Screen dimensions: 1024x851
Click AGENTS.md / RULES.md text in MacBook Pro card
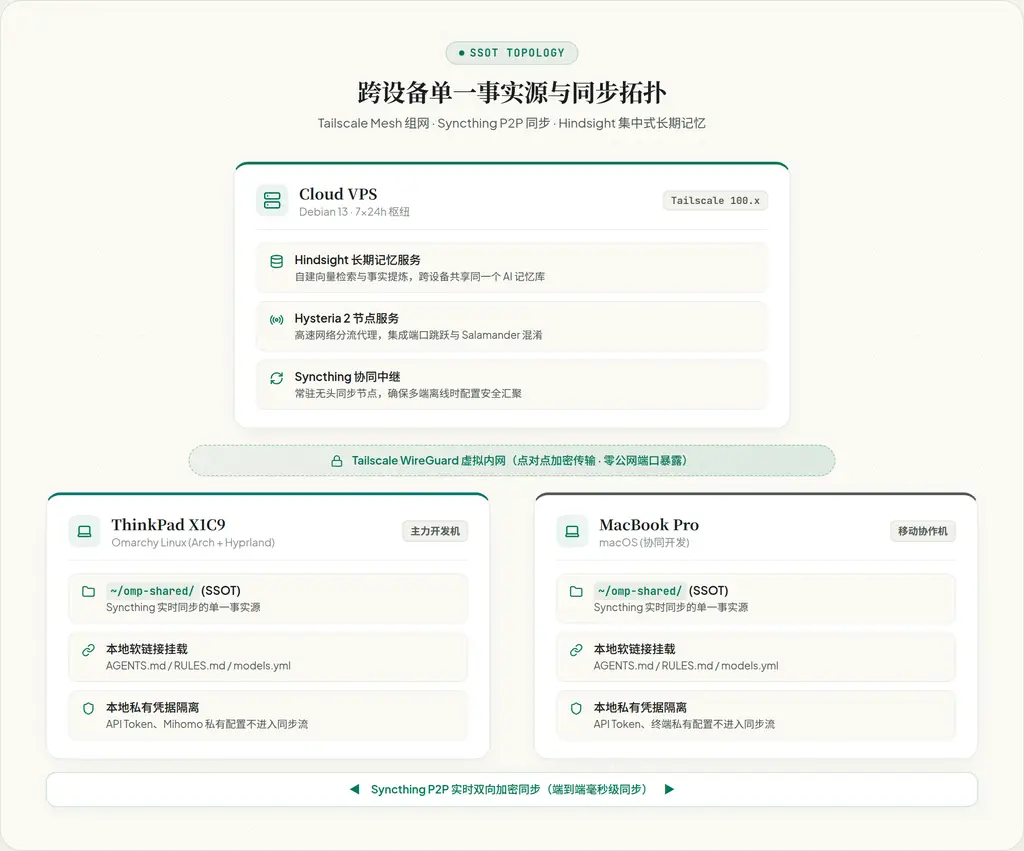(x=686, y=666)
